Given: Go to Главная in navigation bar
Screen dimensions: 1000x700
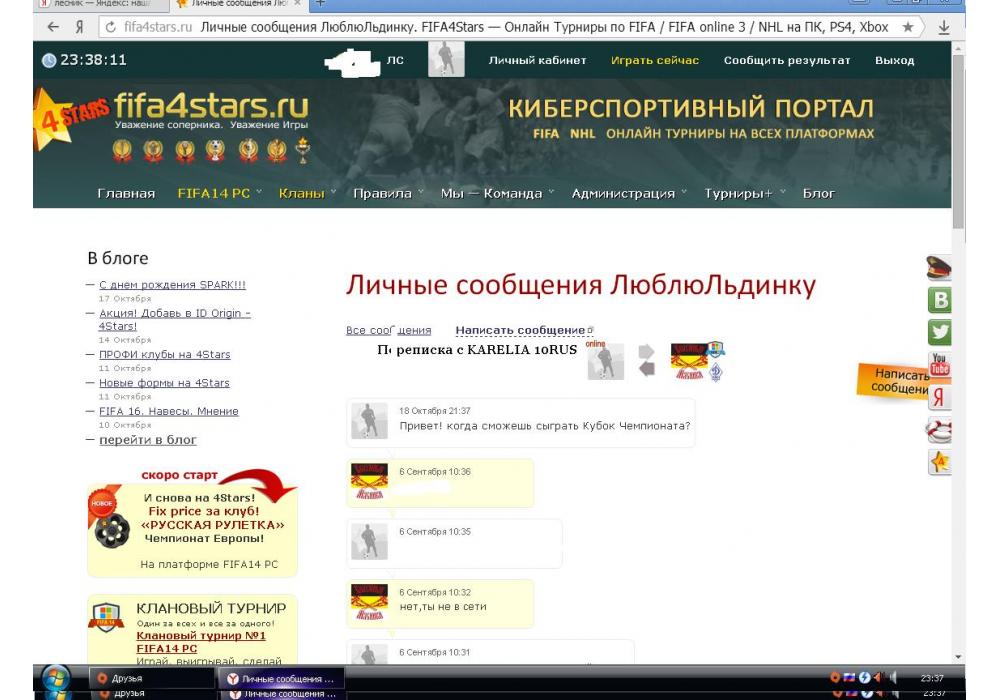Looking at the screenshot, I should tap(126, 193).
